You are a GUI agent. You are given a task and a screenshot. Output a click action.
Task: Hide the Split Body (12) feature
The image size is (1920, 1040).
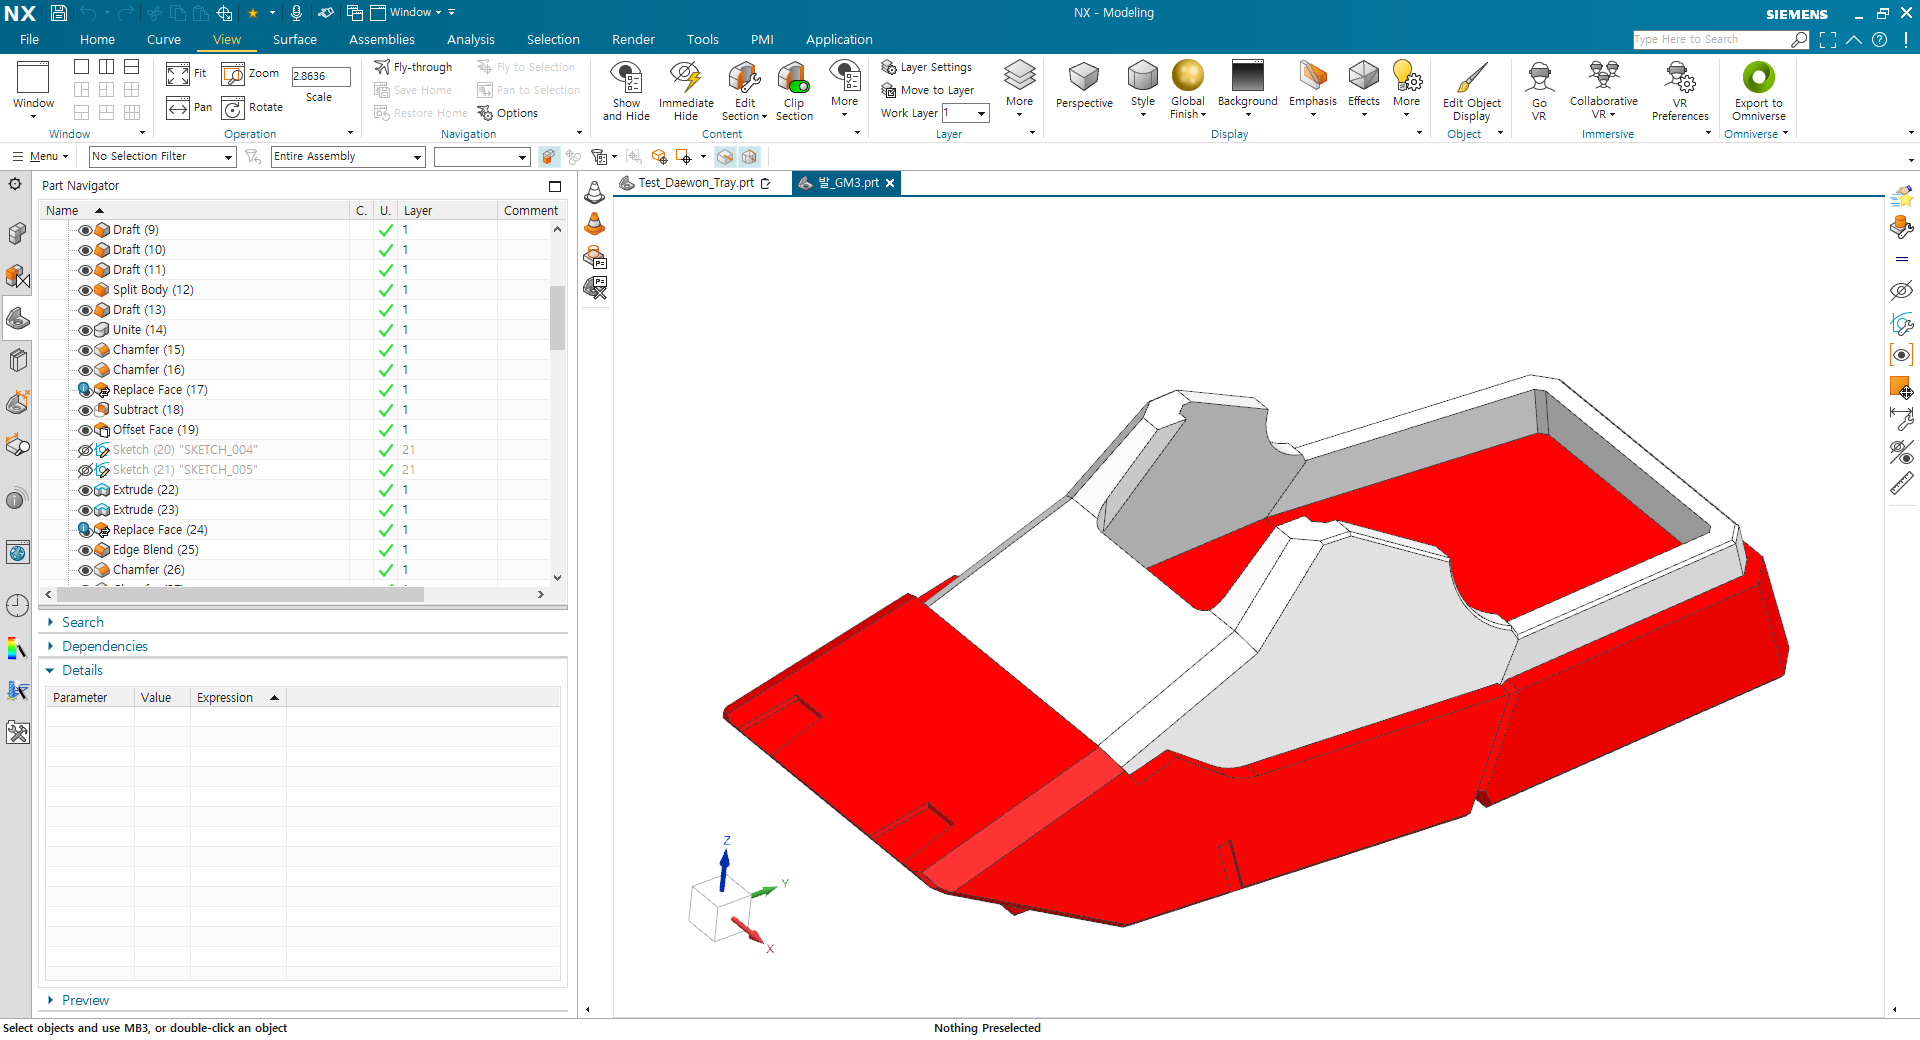[85, 290]
